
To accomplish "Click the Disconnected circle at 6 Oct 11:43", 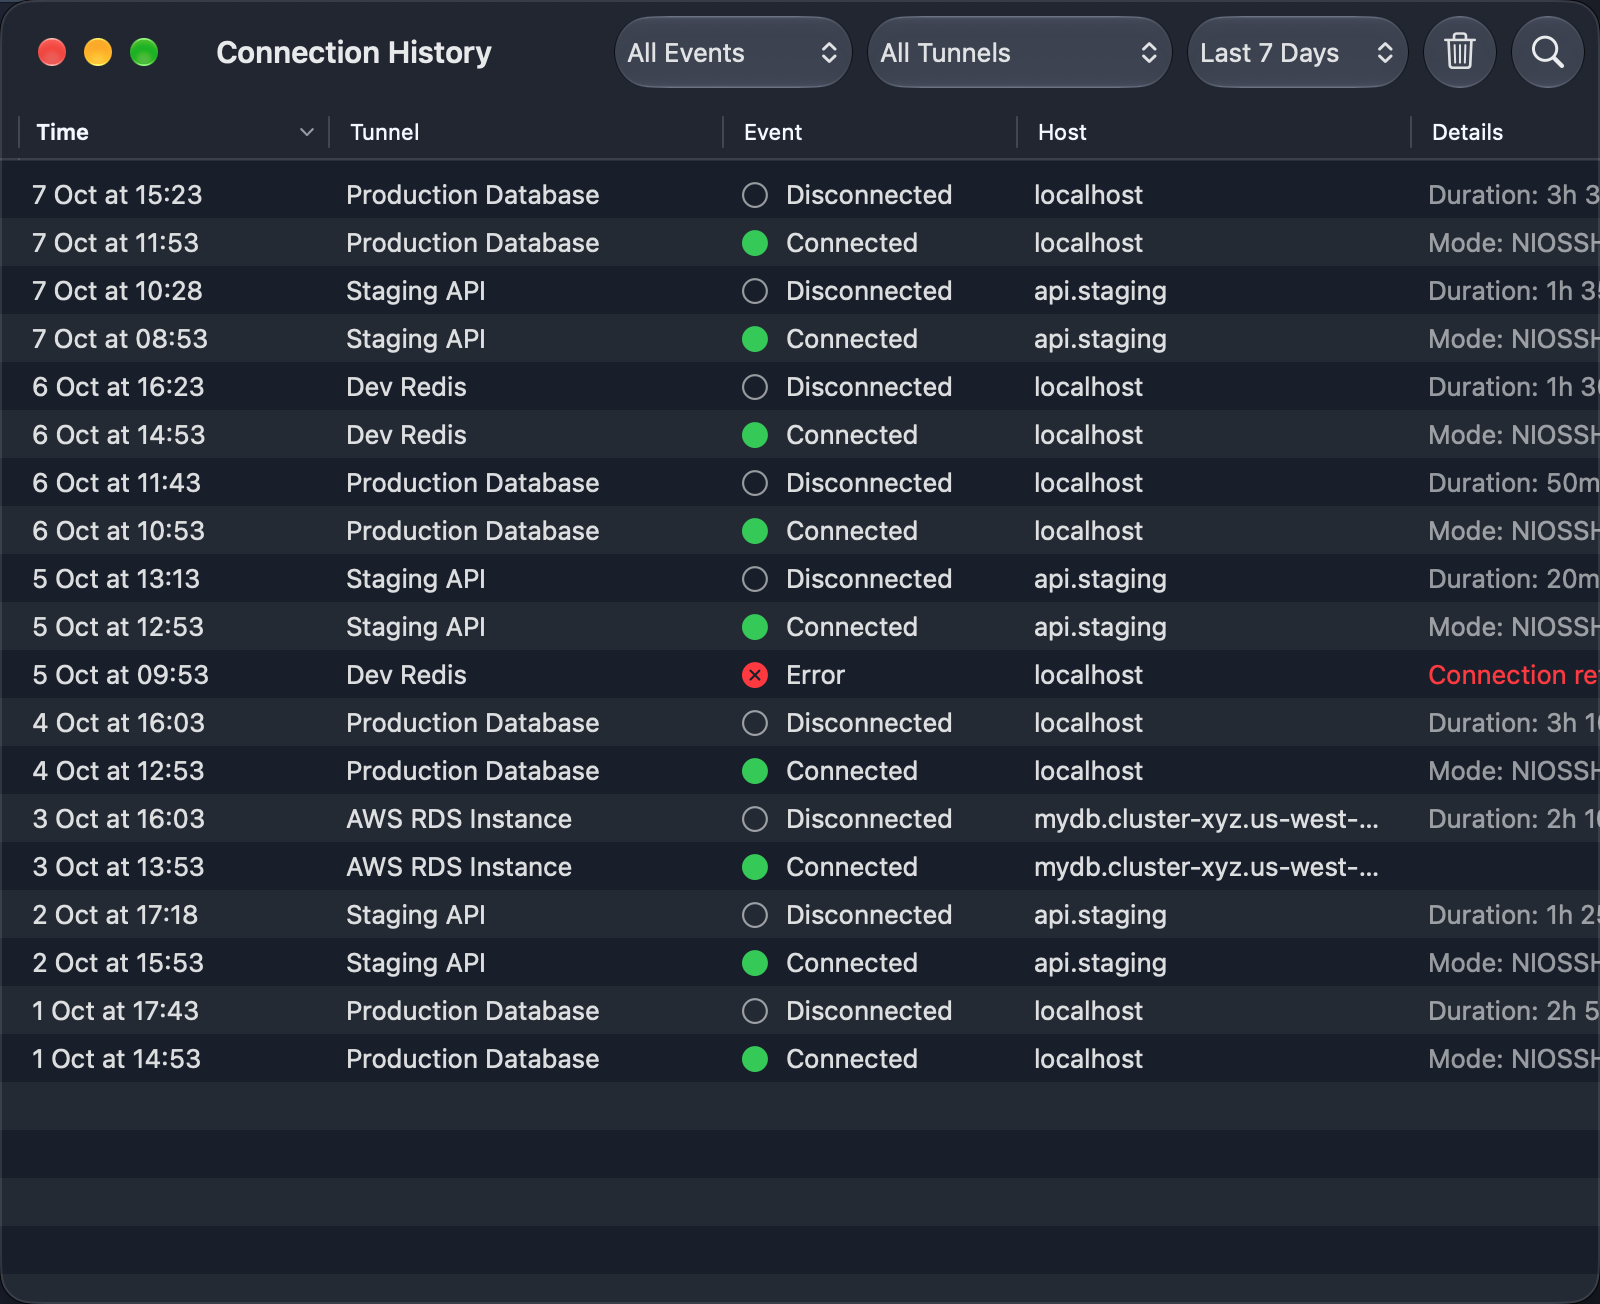I will coord(755,483).
